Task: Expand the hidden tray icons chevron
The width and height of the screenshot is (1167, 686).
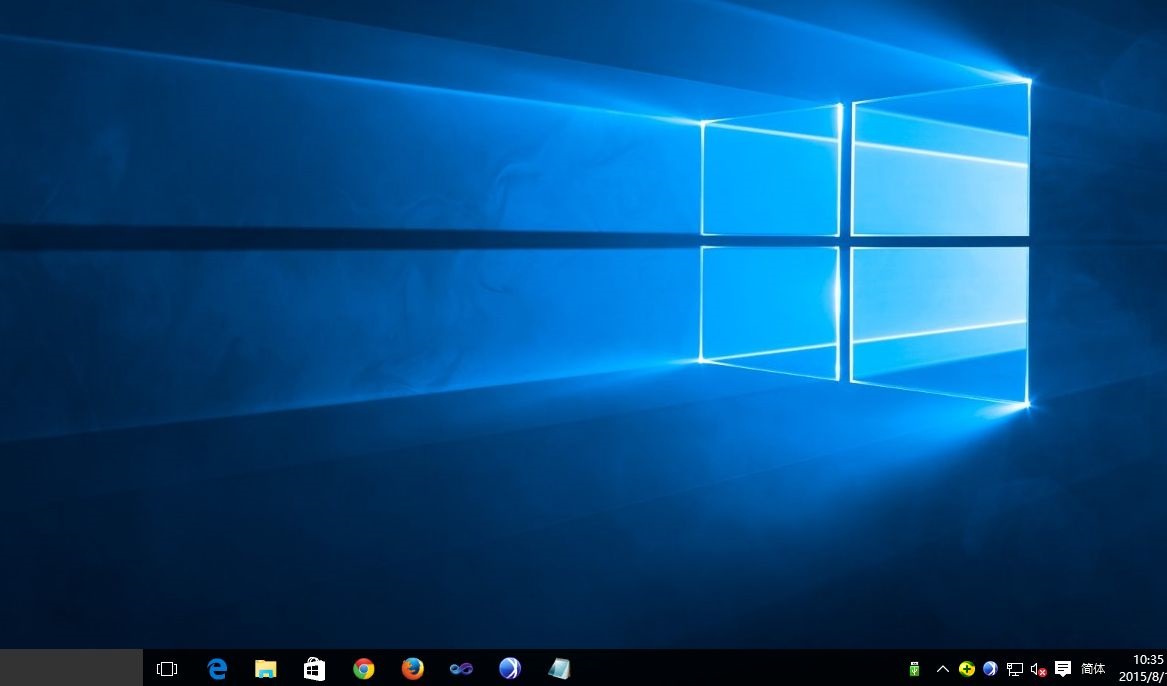Action: [x=942, y=669]
